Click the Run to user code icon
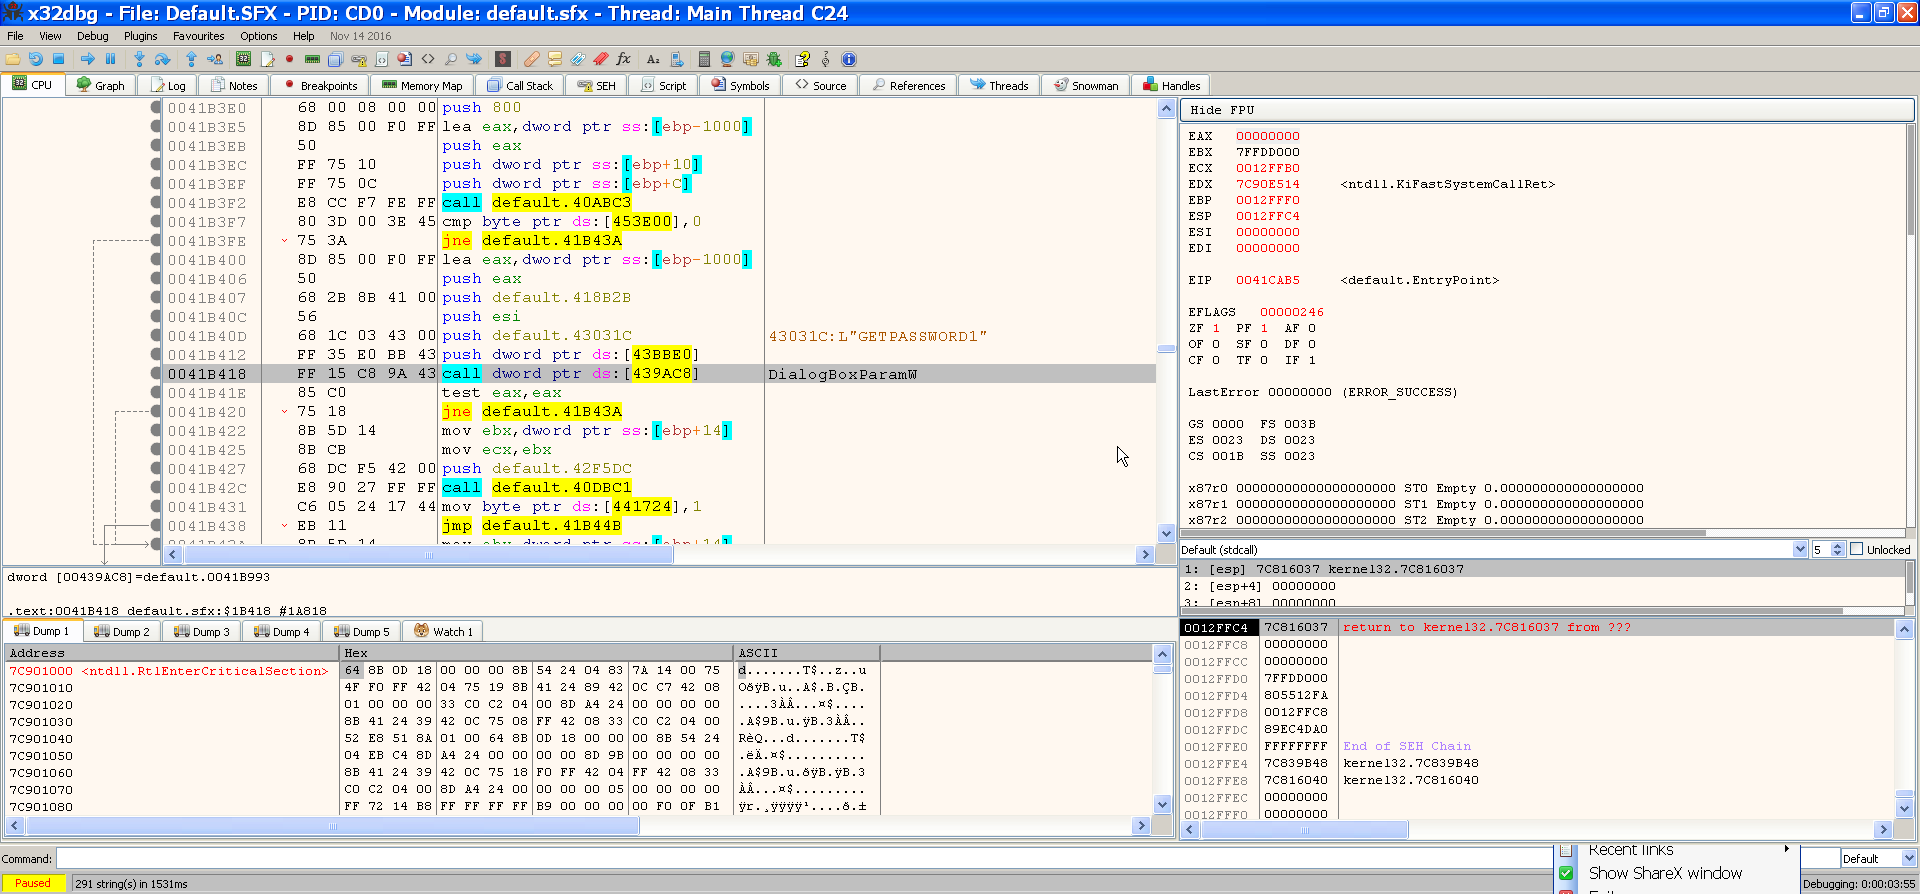 click(x=215, y=59)
